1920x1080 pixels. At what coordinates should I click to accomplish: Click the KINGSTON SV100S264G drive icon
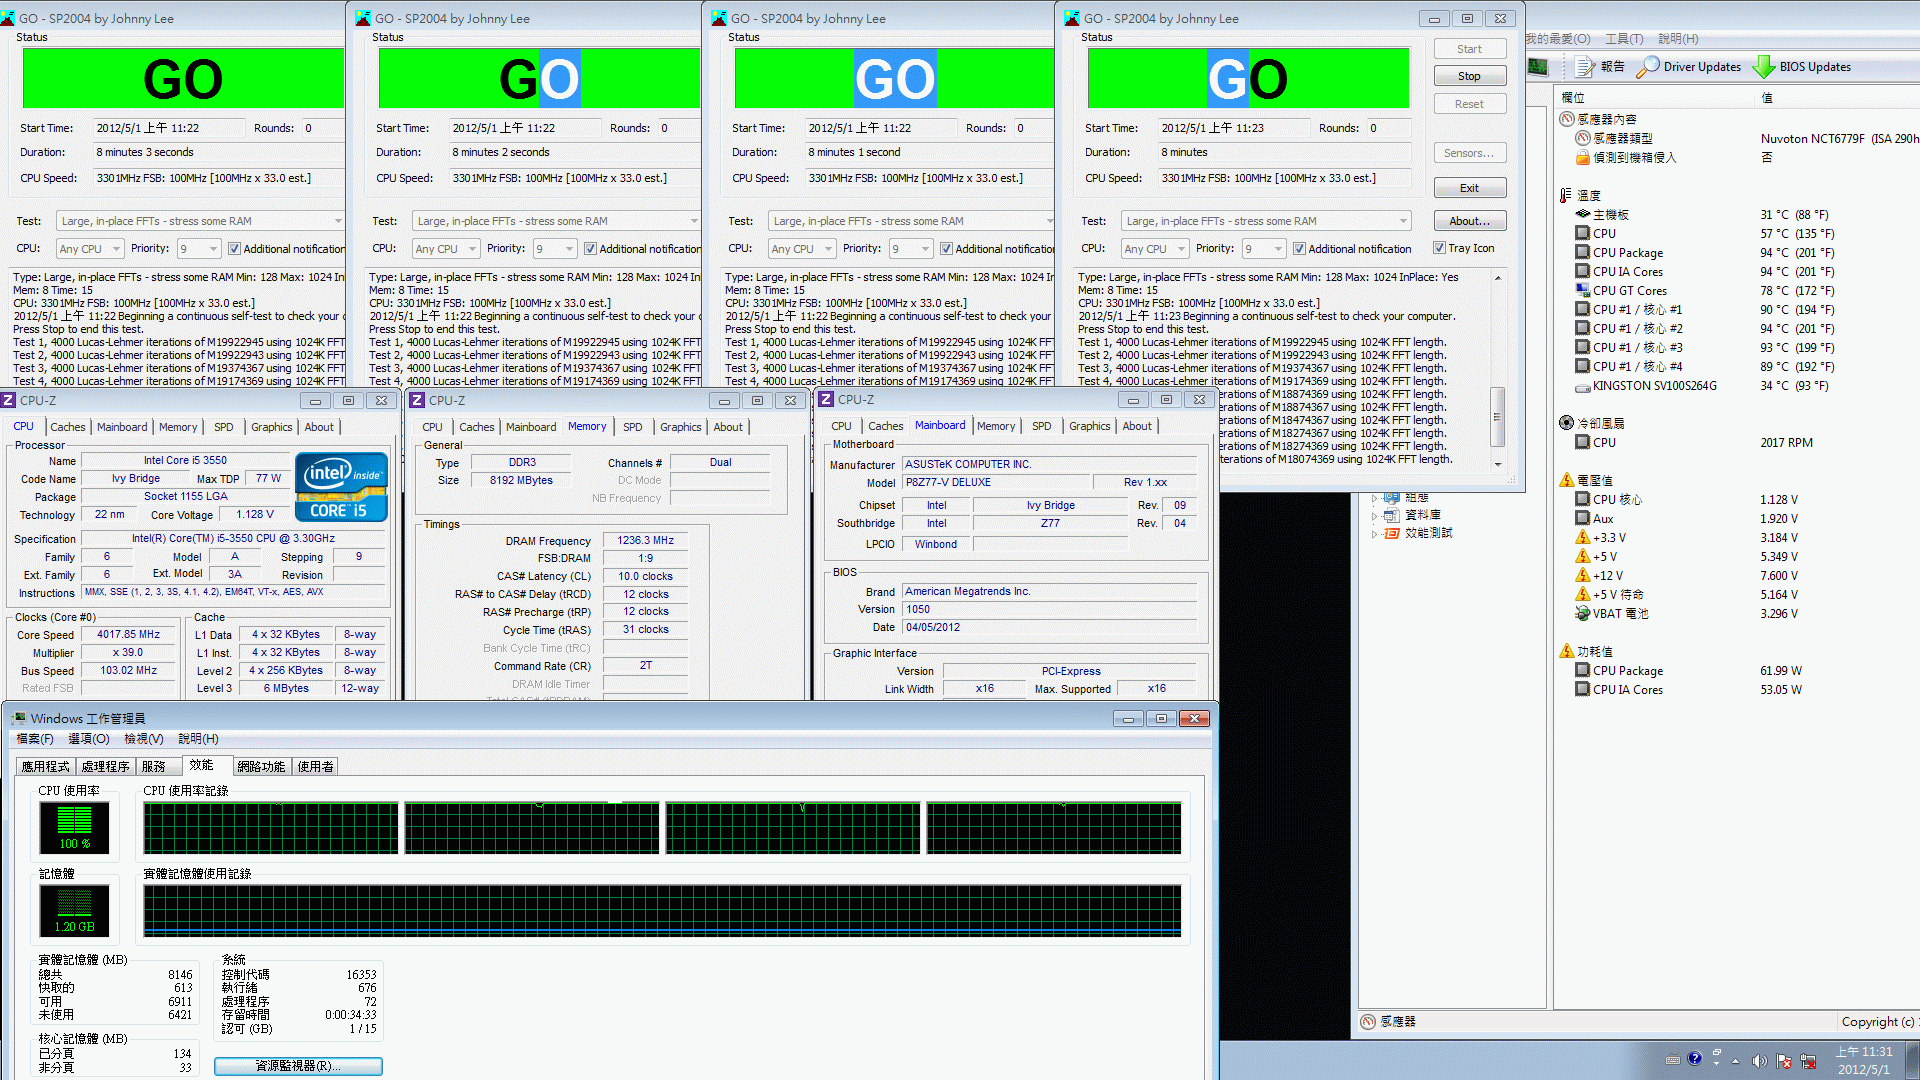(x=1583, y=386)
